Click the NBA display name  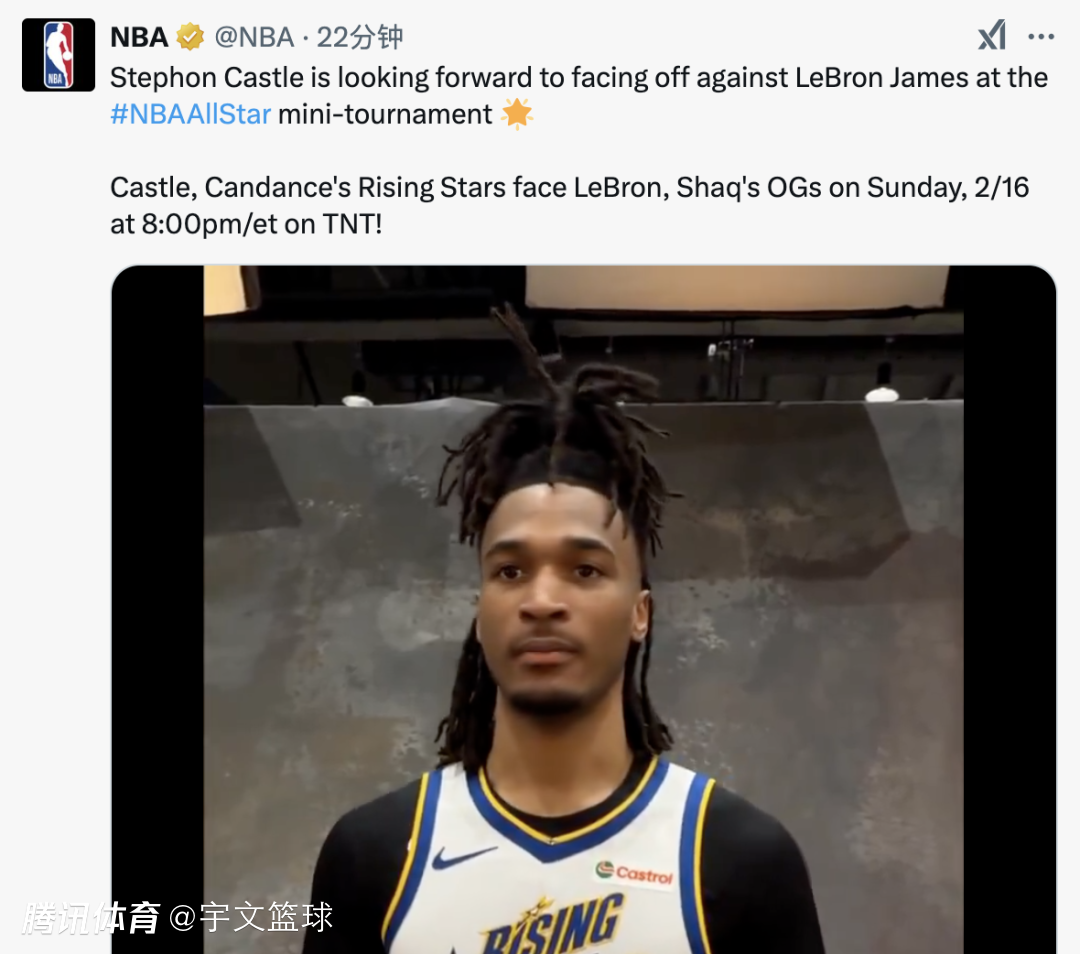(139, 37)
